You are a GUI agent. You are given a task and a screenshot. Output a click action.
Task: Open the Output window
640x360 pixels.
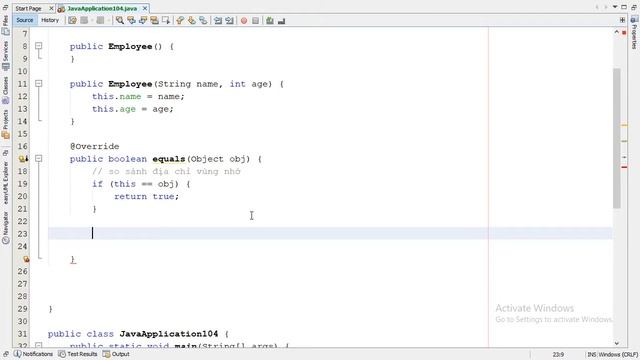[116, 354]
